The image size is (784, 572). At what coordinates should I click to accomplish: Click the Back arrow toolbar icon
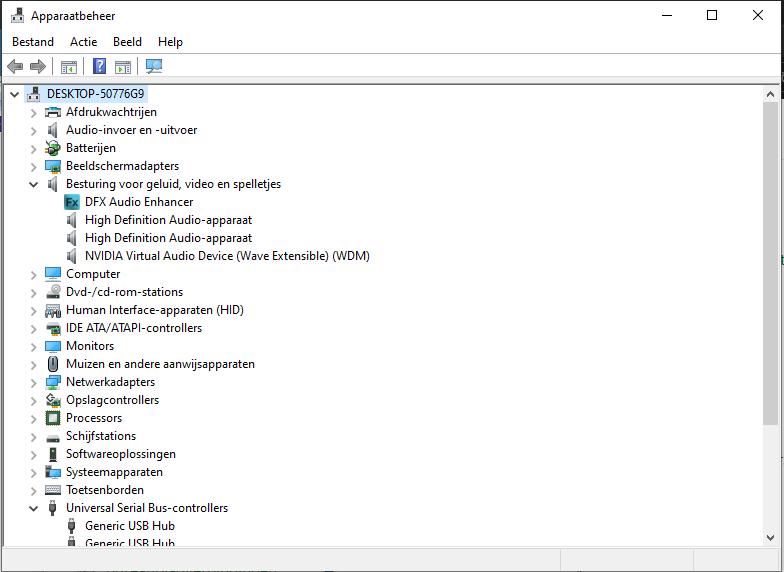click(x=16, y=66)
